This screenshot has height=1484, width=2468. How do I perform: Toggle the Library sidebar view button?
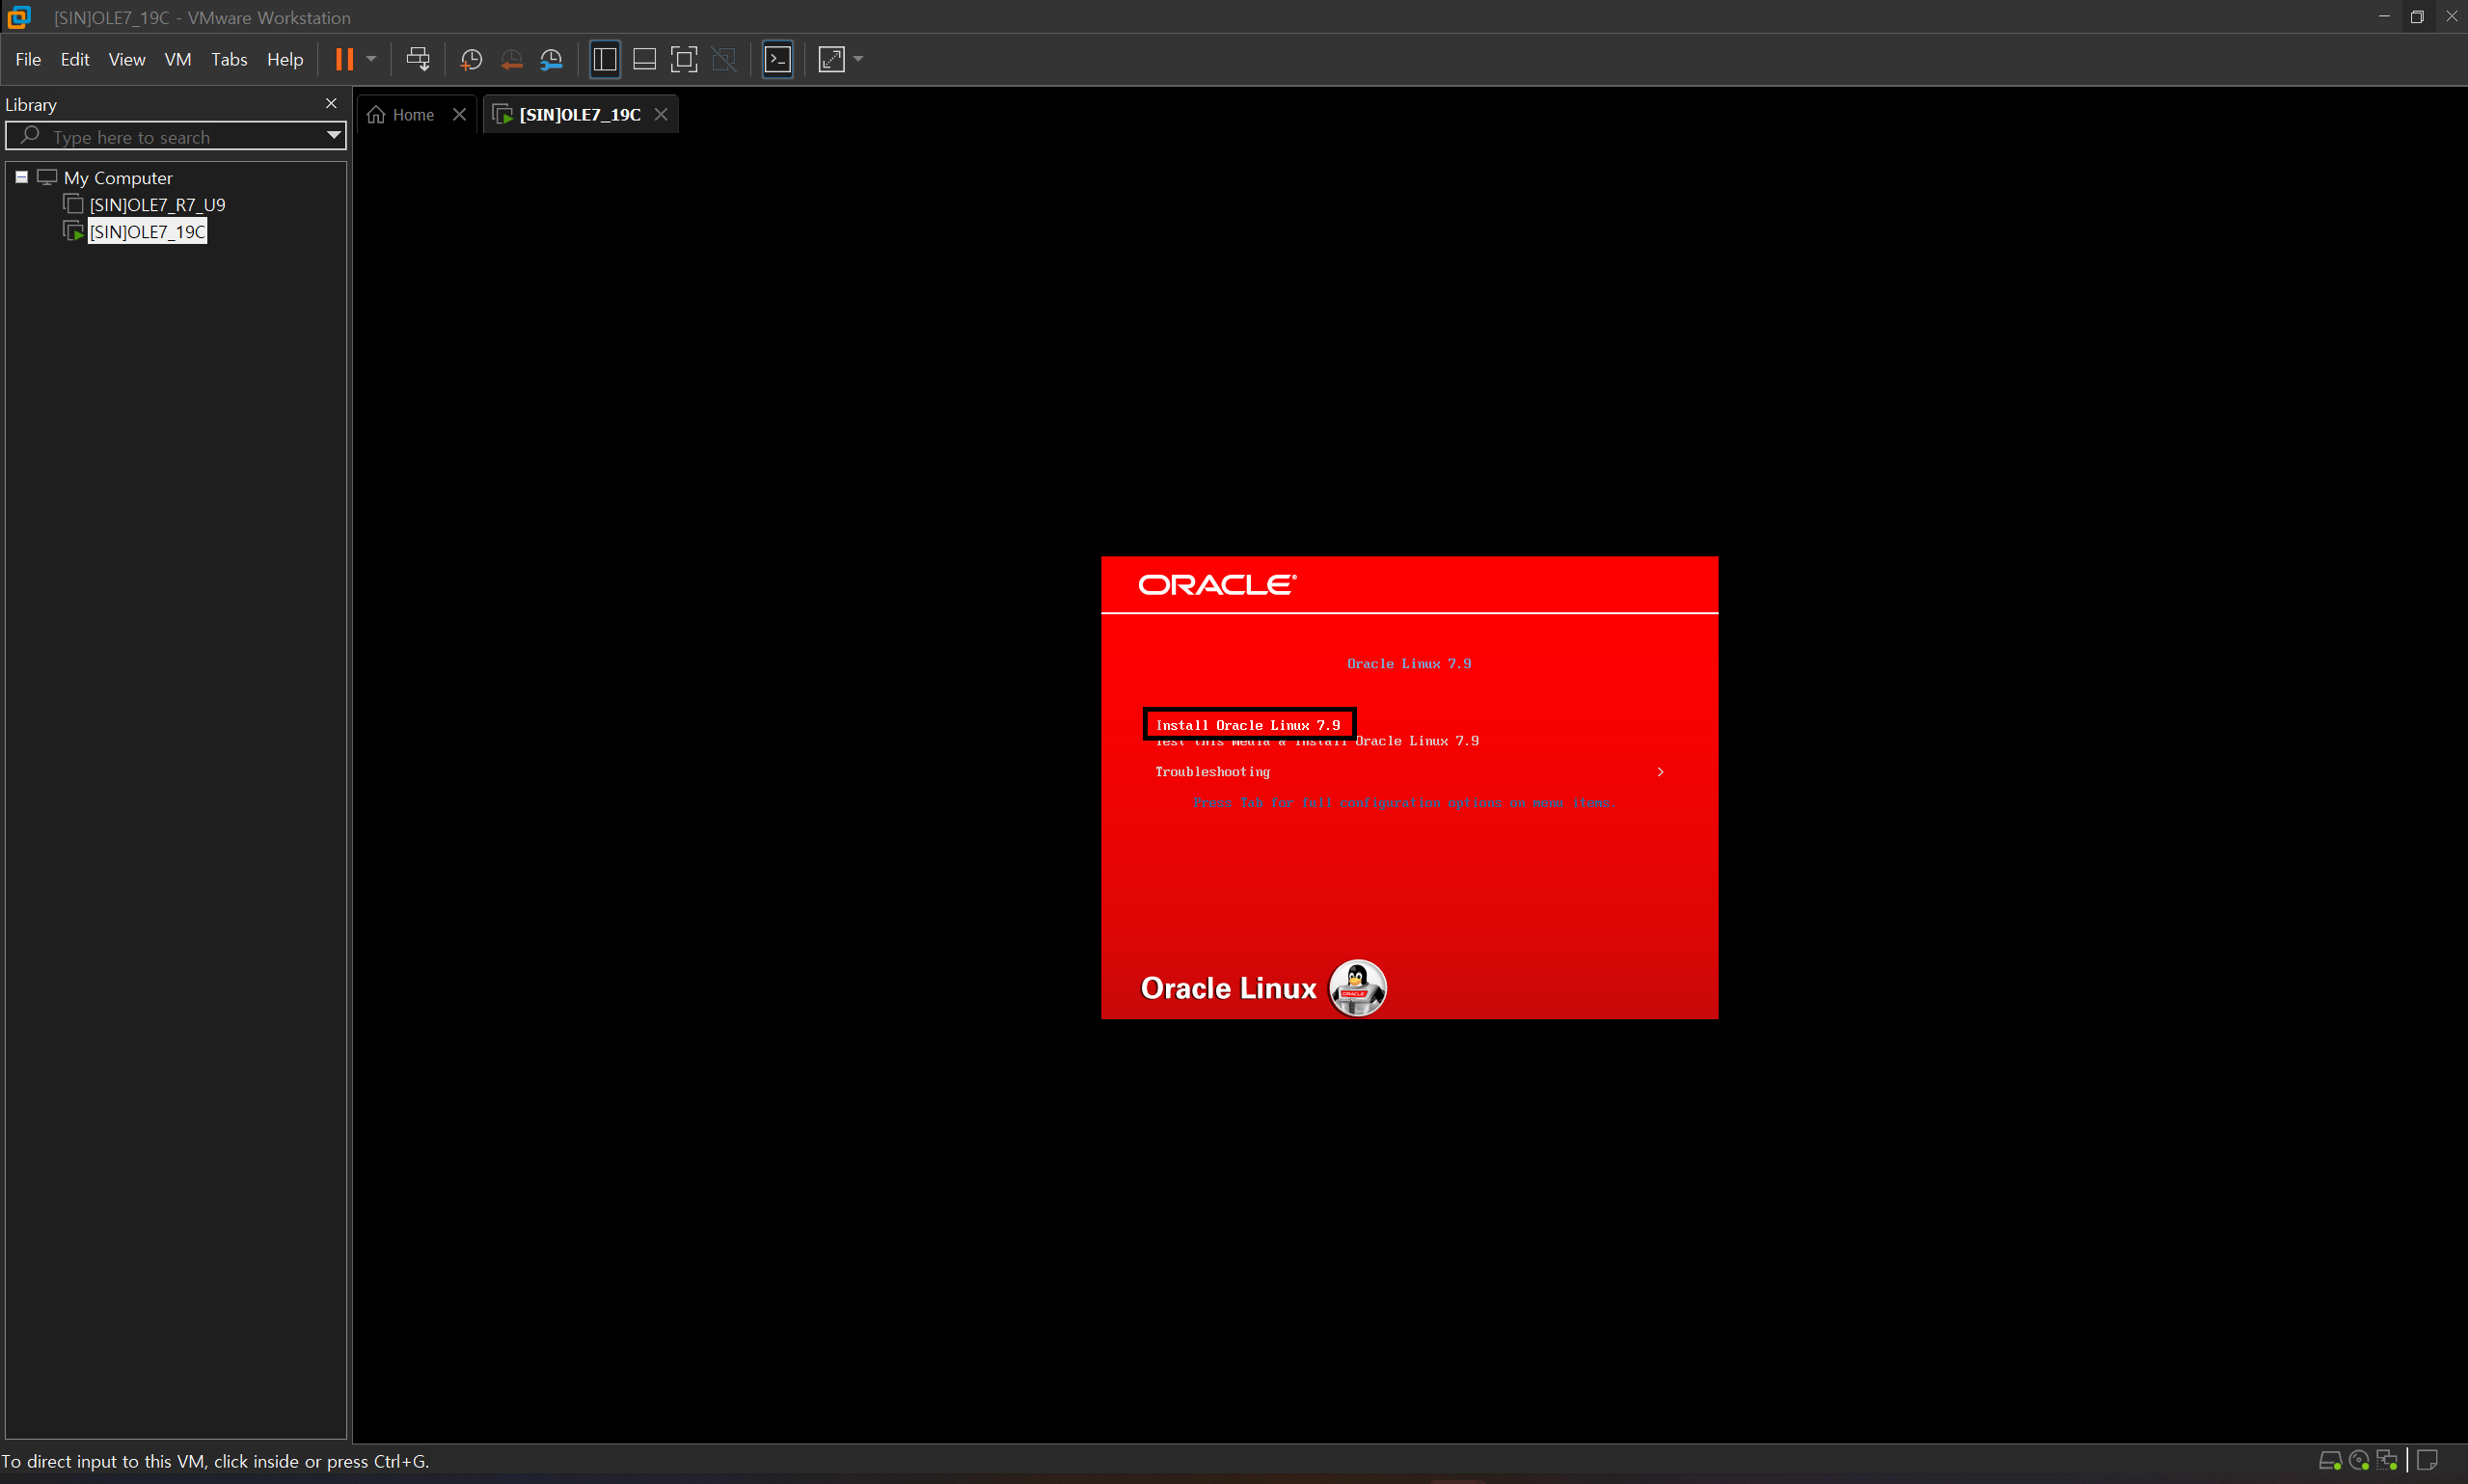point(604,59)
